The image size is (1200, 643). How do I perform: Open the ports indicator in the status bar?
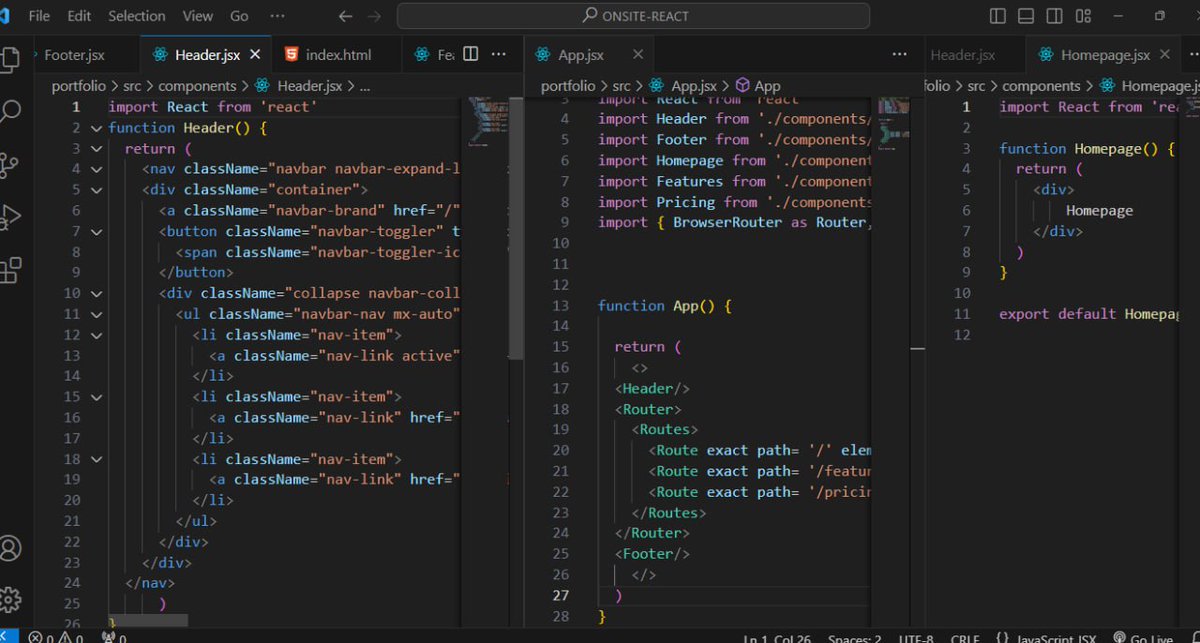pyautogui.click(x=114, y=637)
